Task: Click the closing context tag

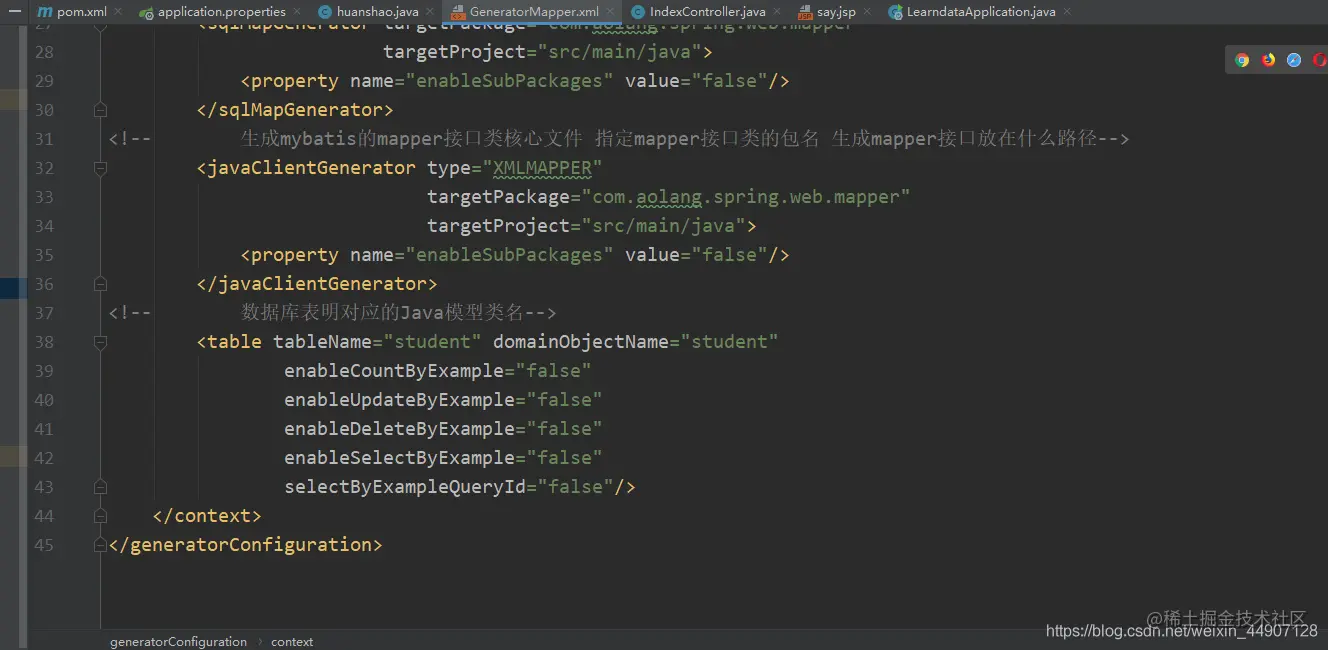Action: click(207, 516)
